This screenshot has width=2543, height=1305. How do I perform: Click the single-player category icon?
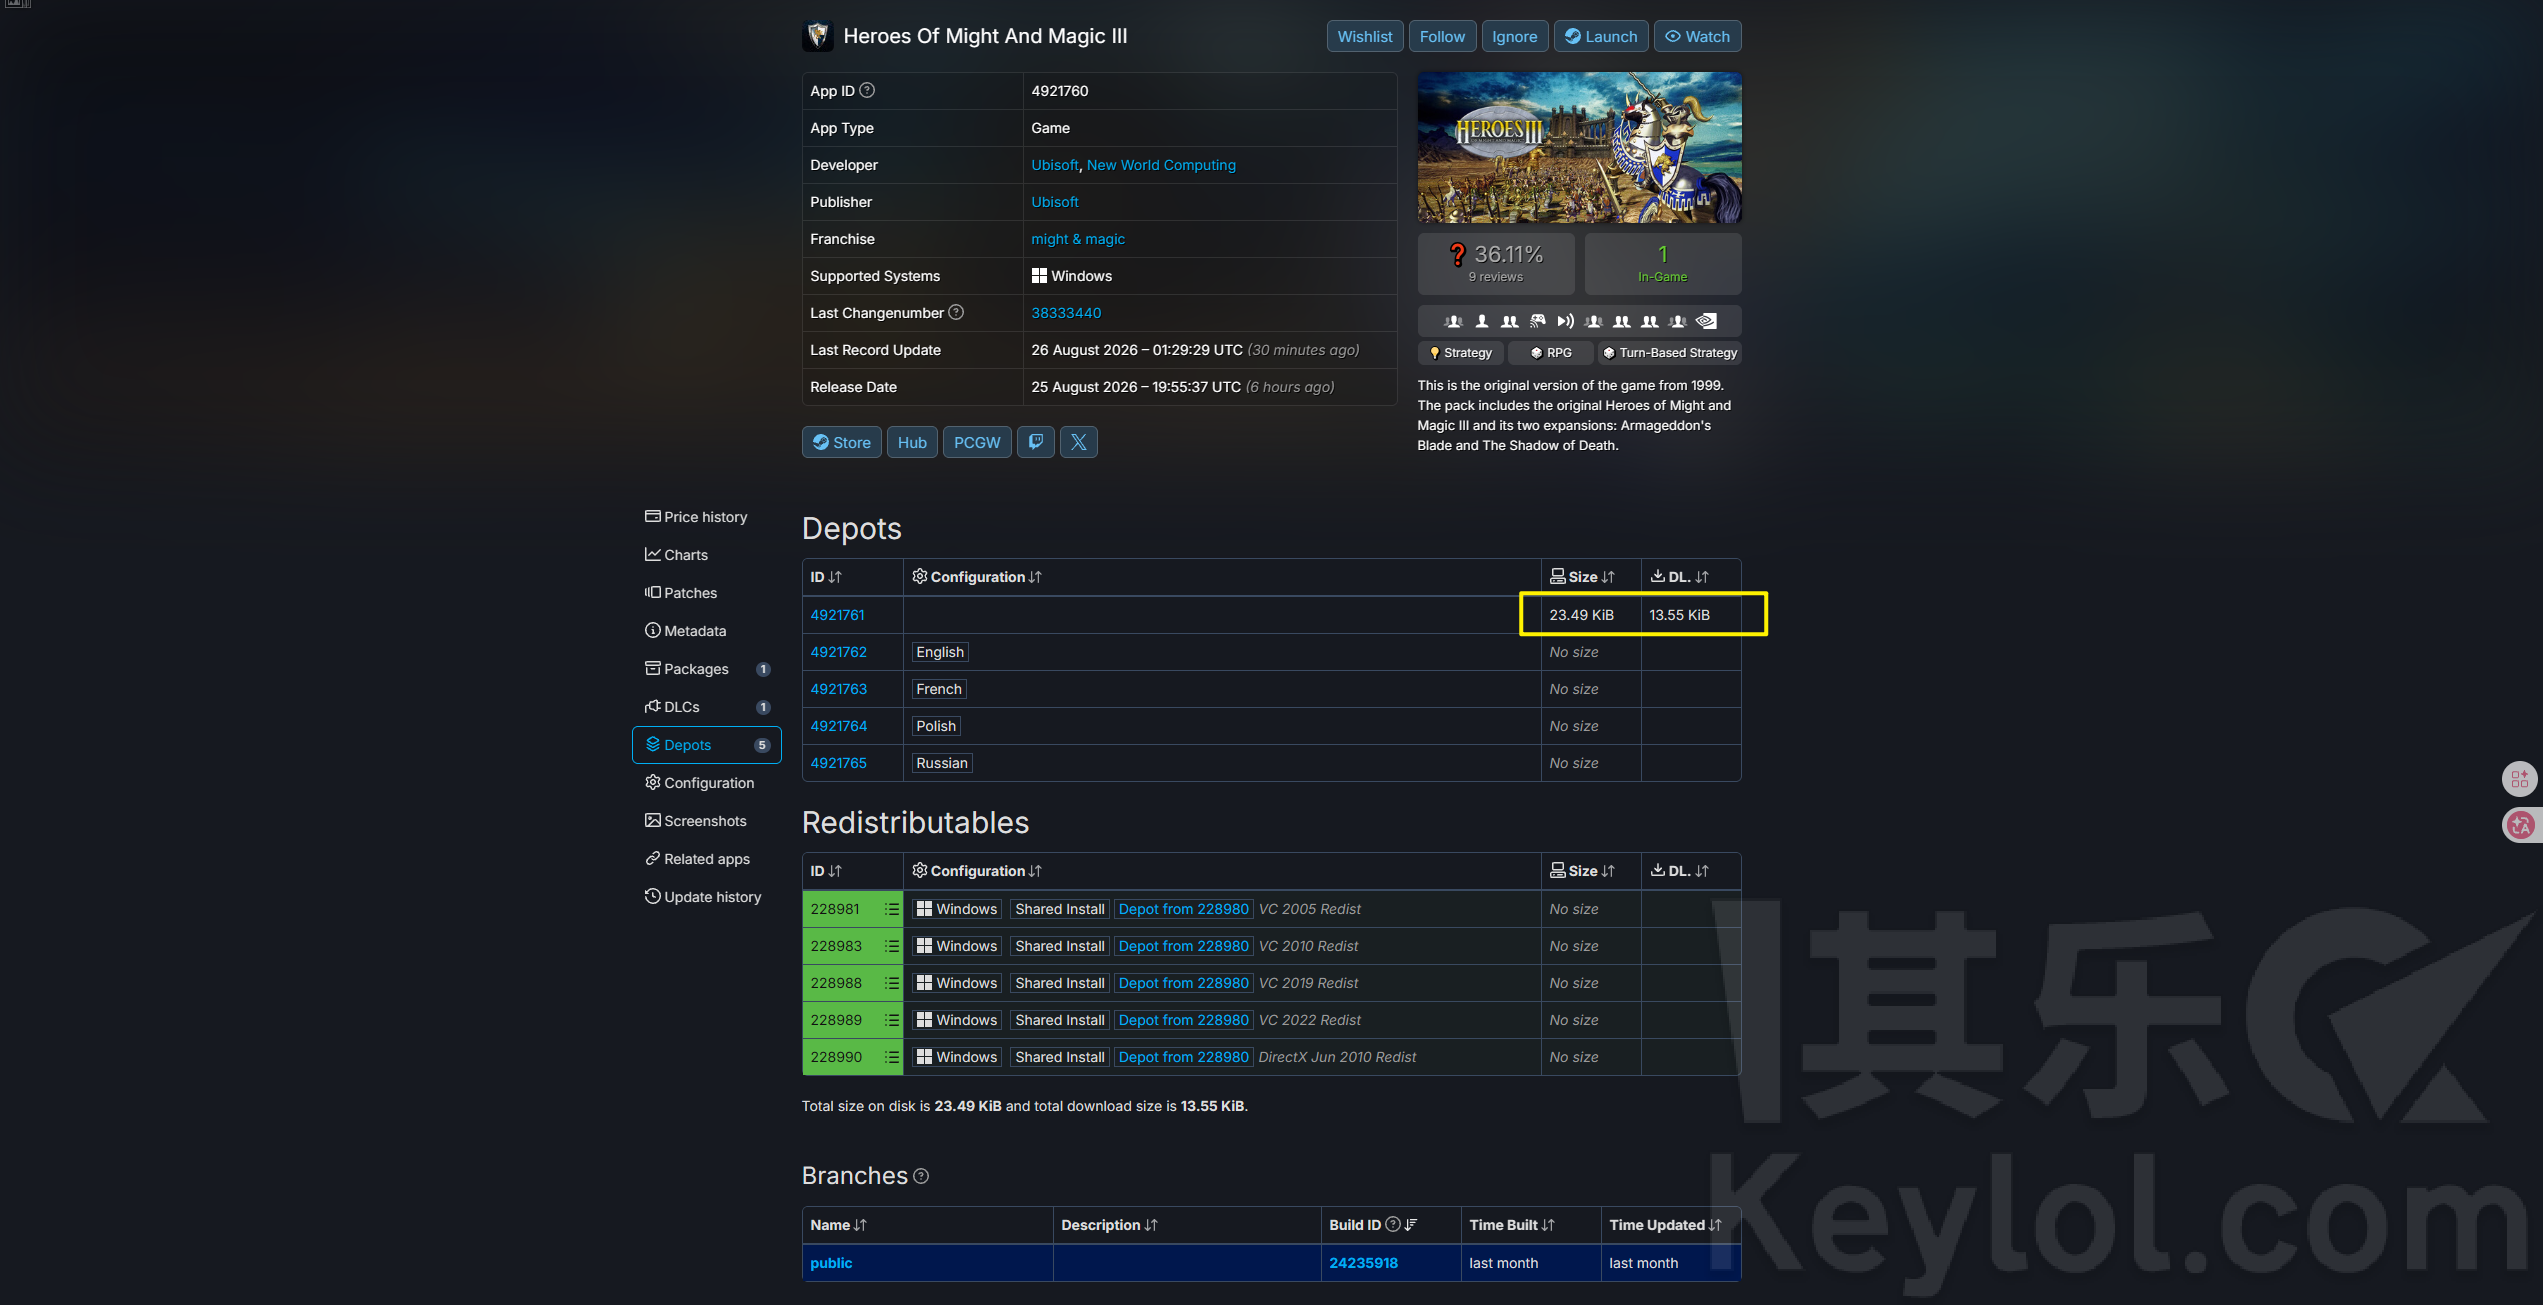[1482, 321]
